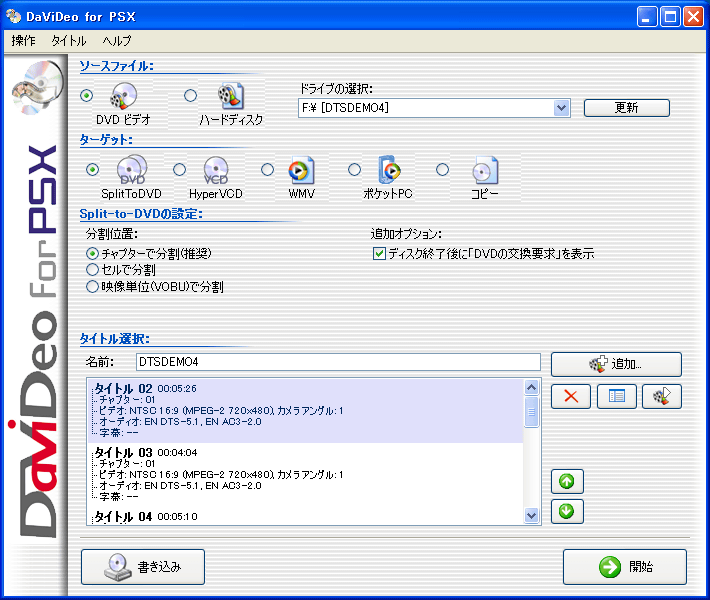Select ポケットPC target radio button

pyautogui.click(x=355, y=170)
